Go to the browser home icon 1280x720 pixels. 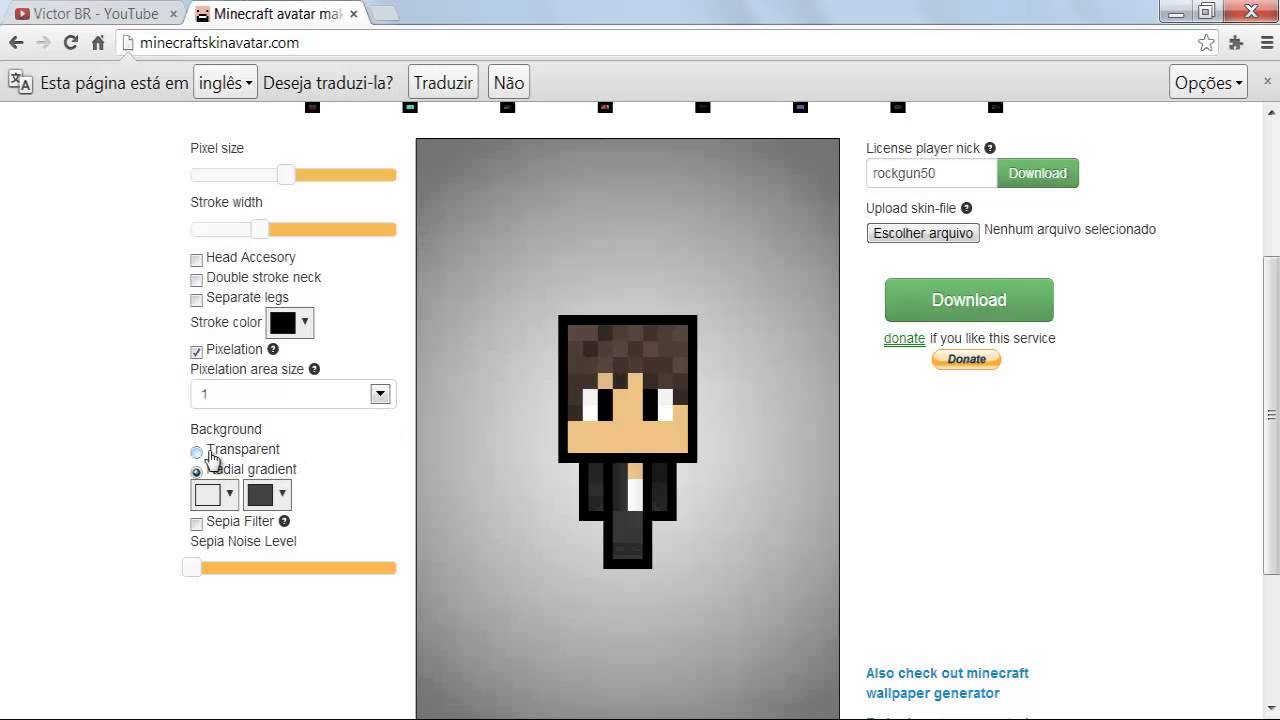click(x=98, y=43)
